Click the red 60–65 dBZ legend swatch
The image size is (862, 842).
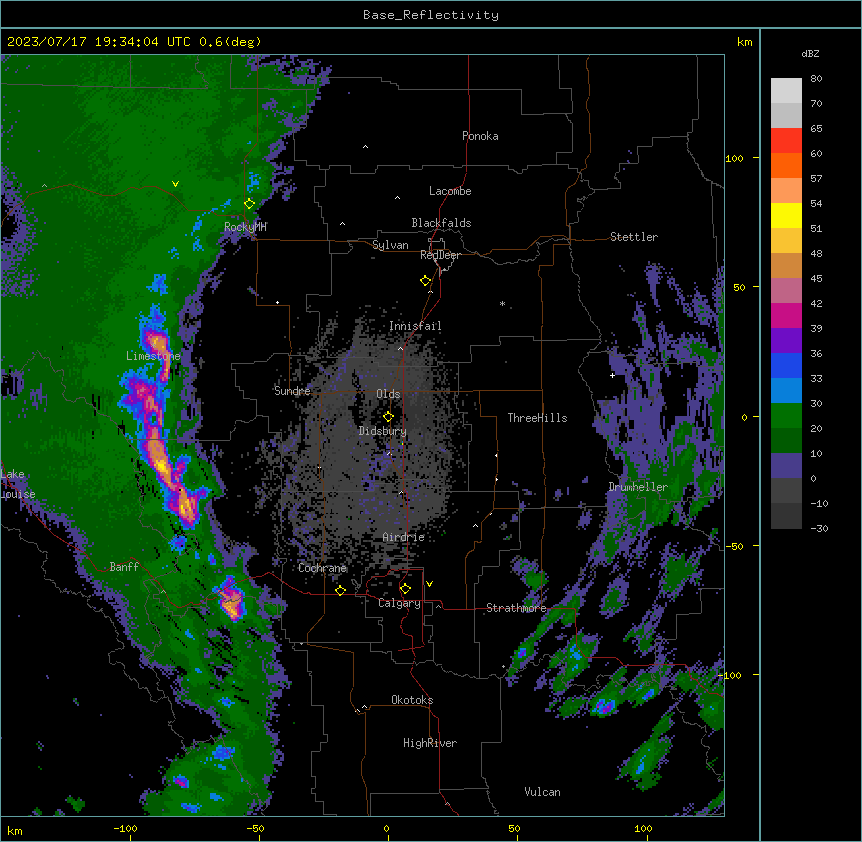tap(786, 141)
